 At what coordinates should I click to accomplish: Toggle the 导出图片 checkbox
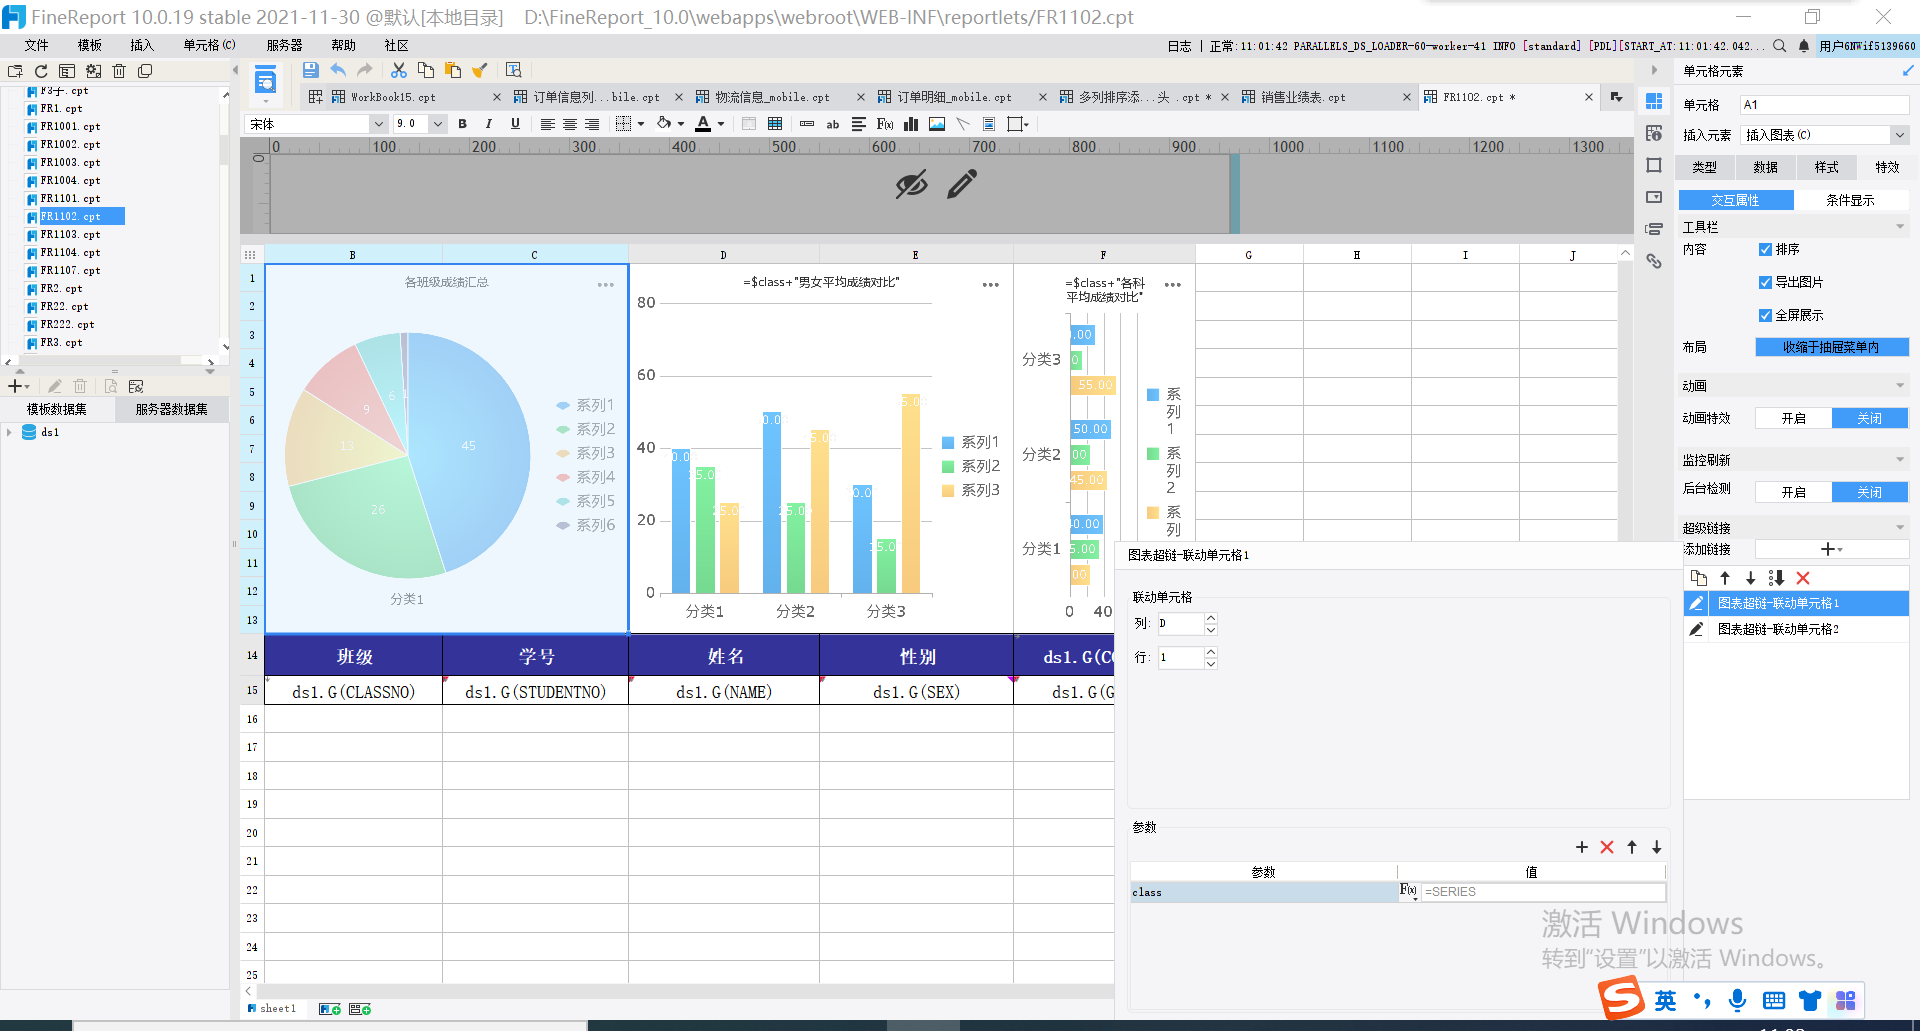point(1765,283)
